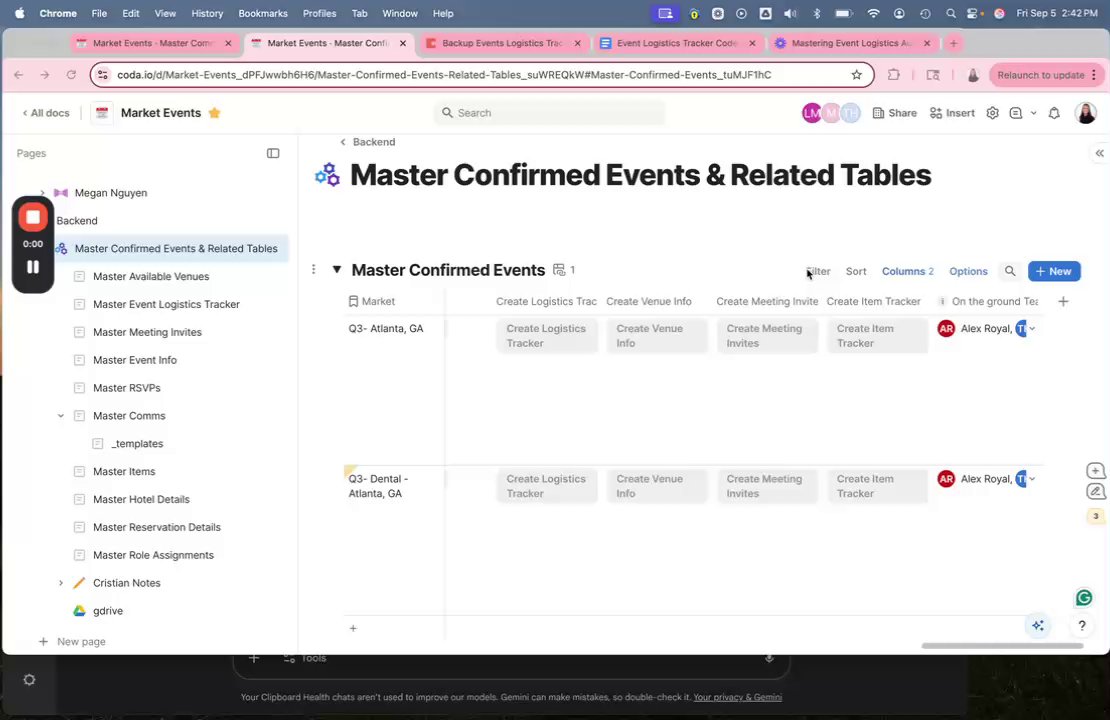This screenshot has width=1110, height=720.
Task: Add a column with plus icon
Action: click(1063, 301)
